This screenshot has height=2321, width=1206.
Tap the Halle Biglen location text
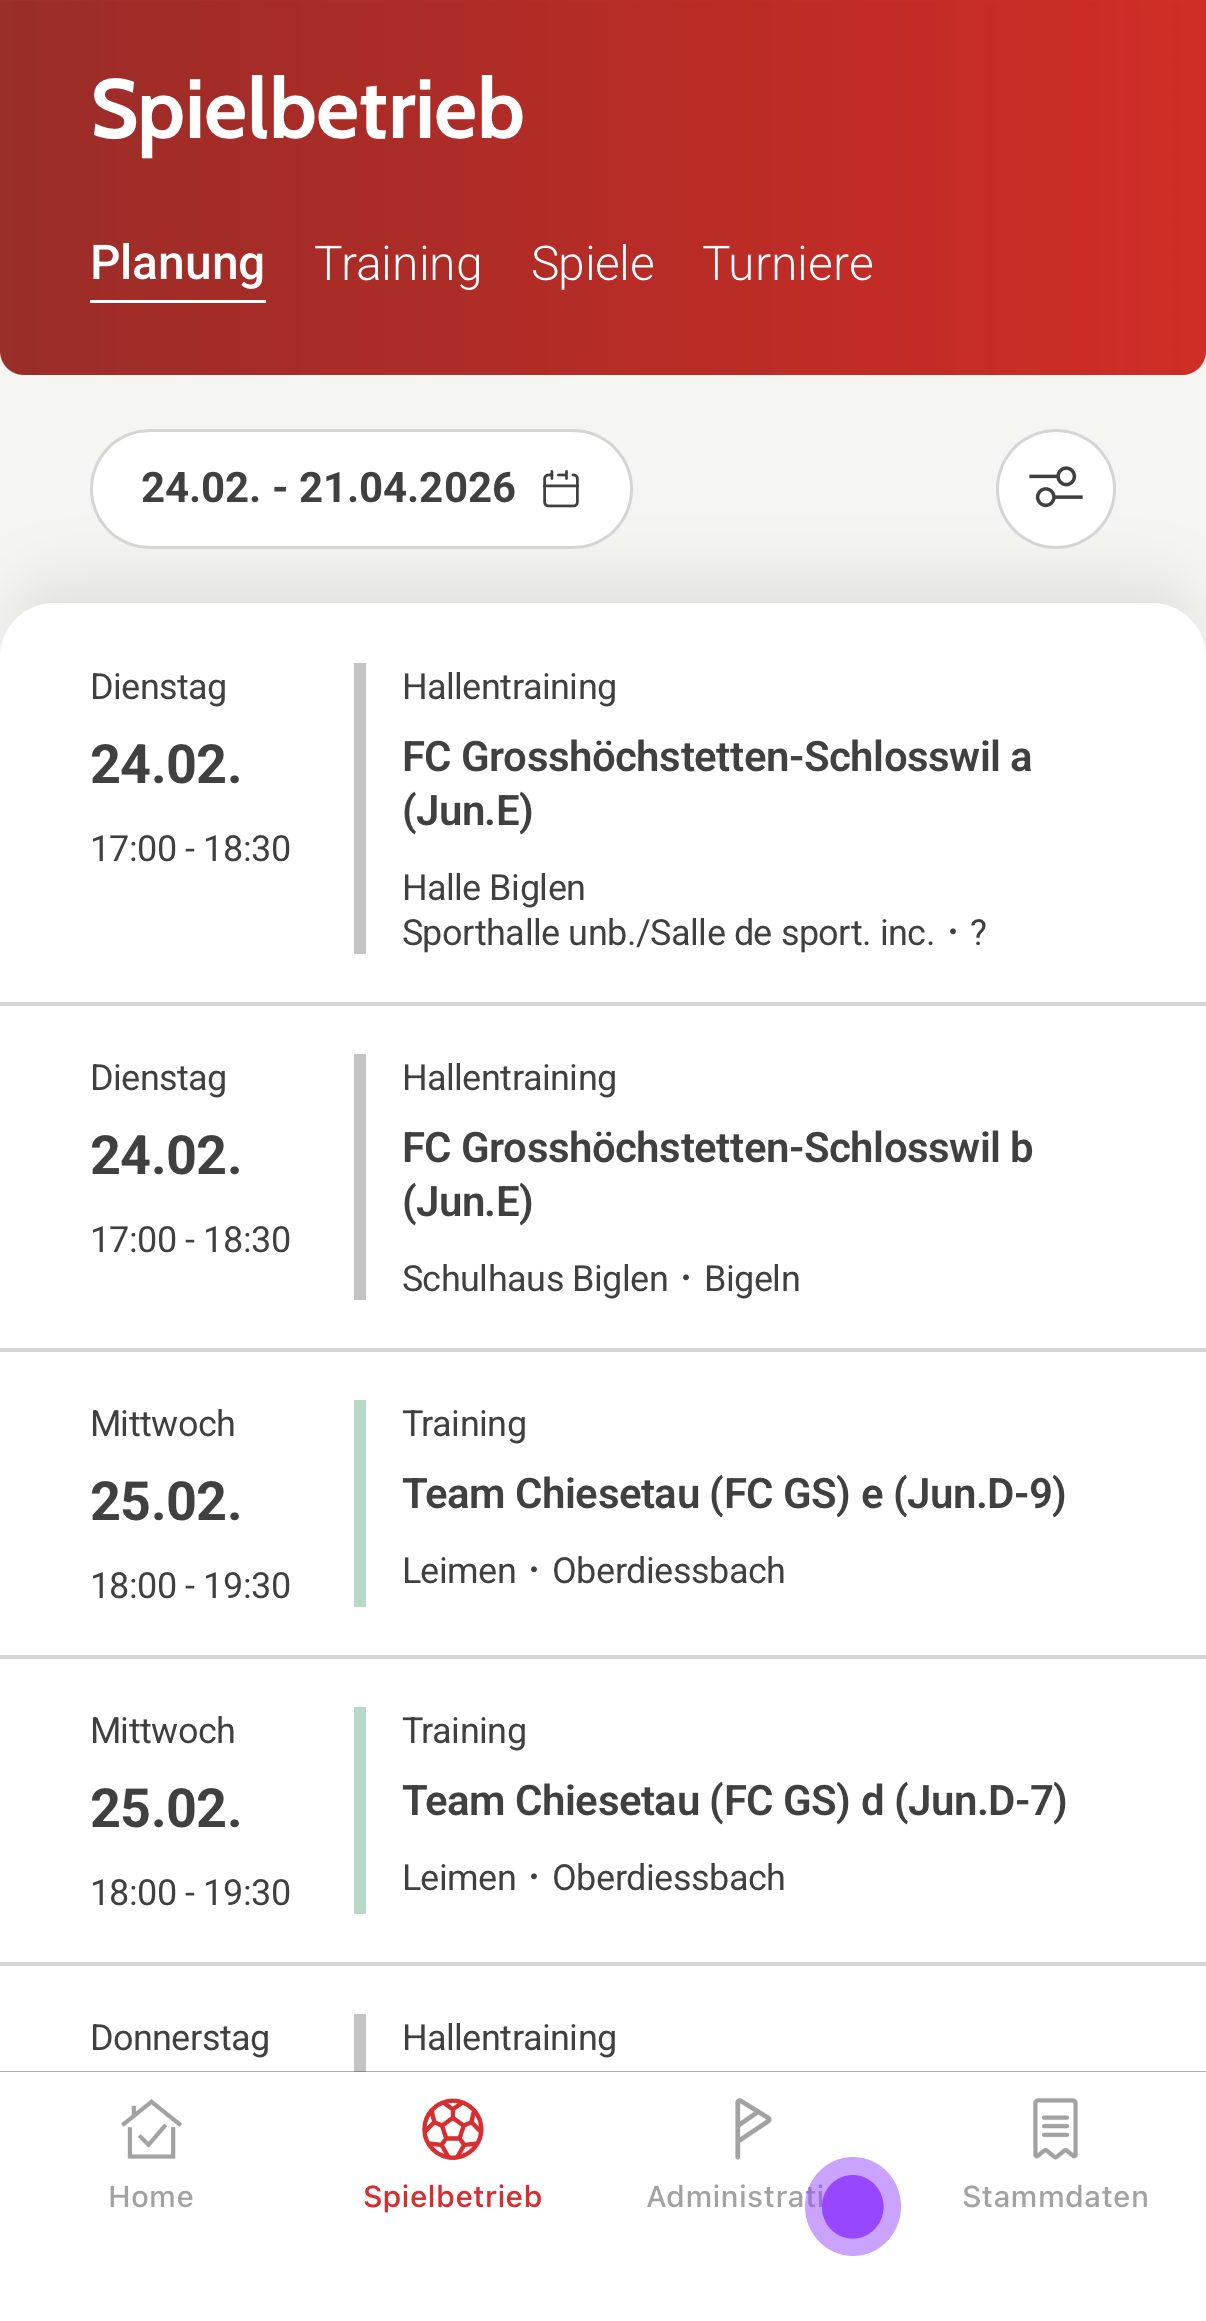[494, 888]
